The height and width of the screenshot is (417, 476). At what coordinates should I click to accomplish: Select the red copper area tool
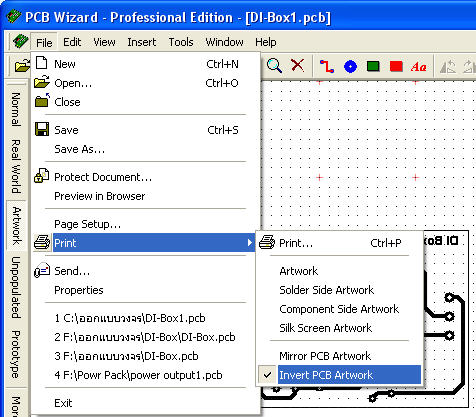(x=396, y=66)
